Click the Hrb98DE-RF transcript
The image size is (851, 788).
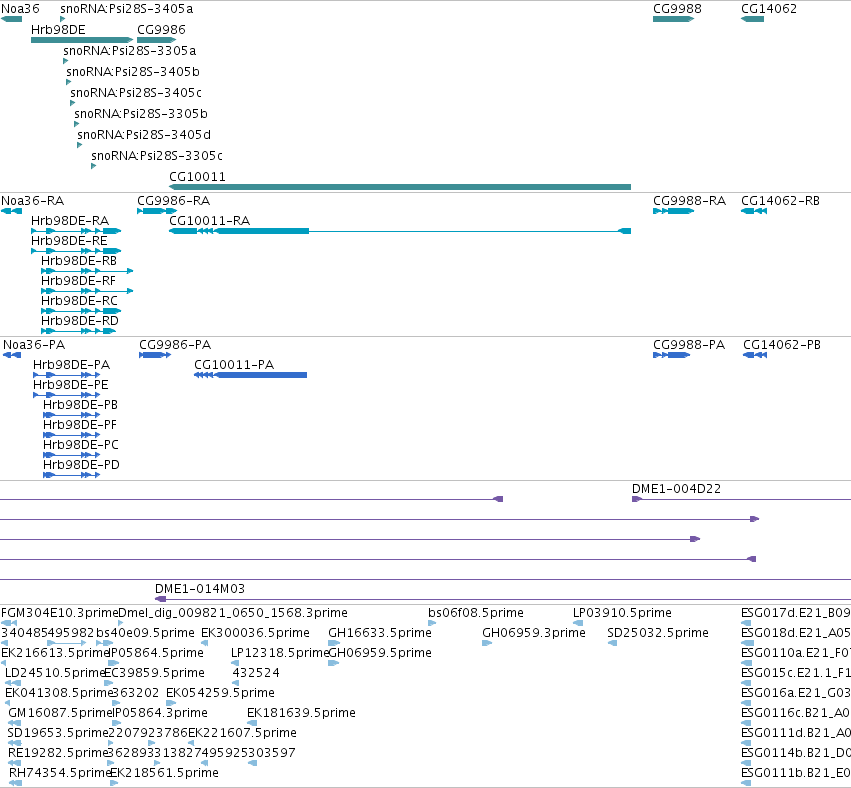[87, 291]
